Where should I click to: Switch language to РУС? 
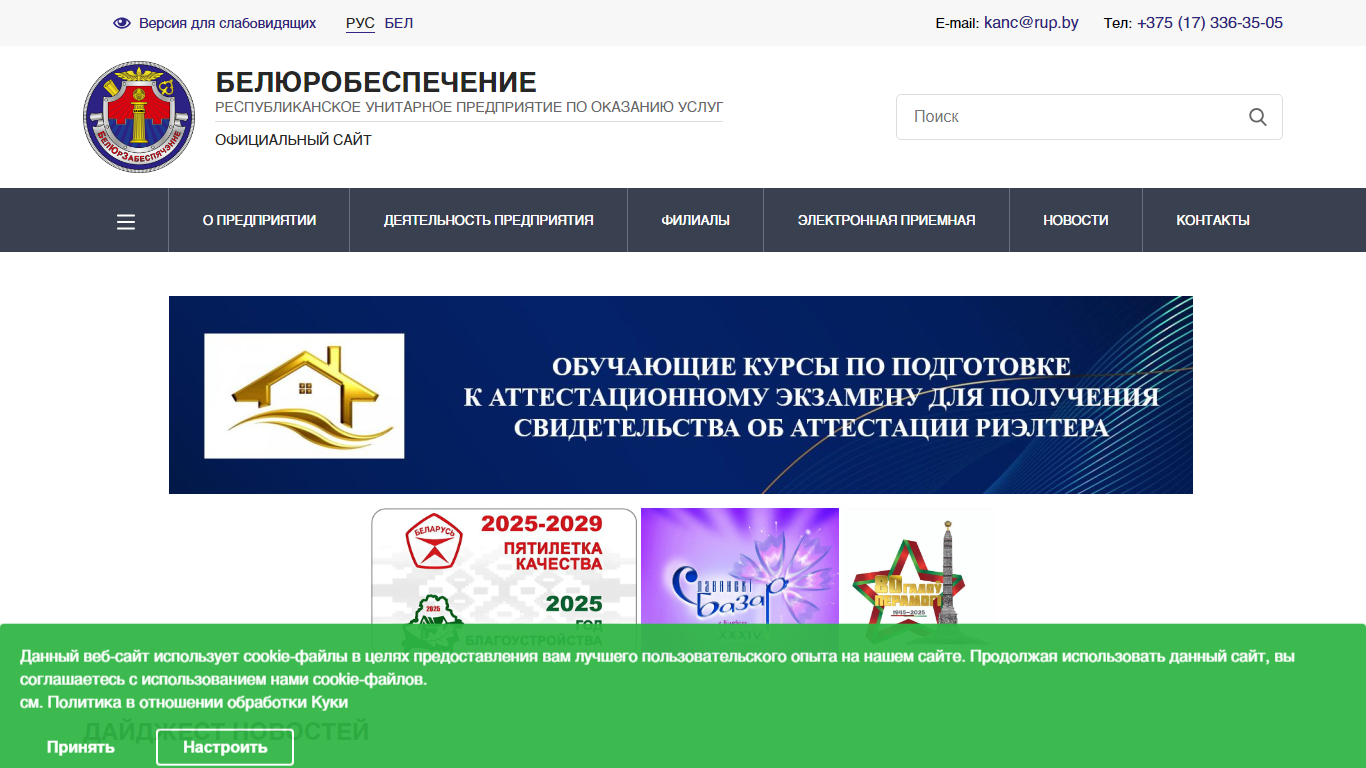(x=360, y=23)
